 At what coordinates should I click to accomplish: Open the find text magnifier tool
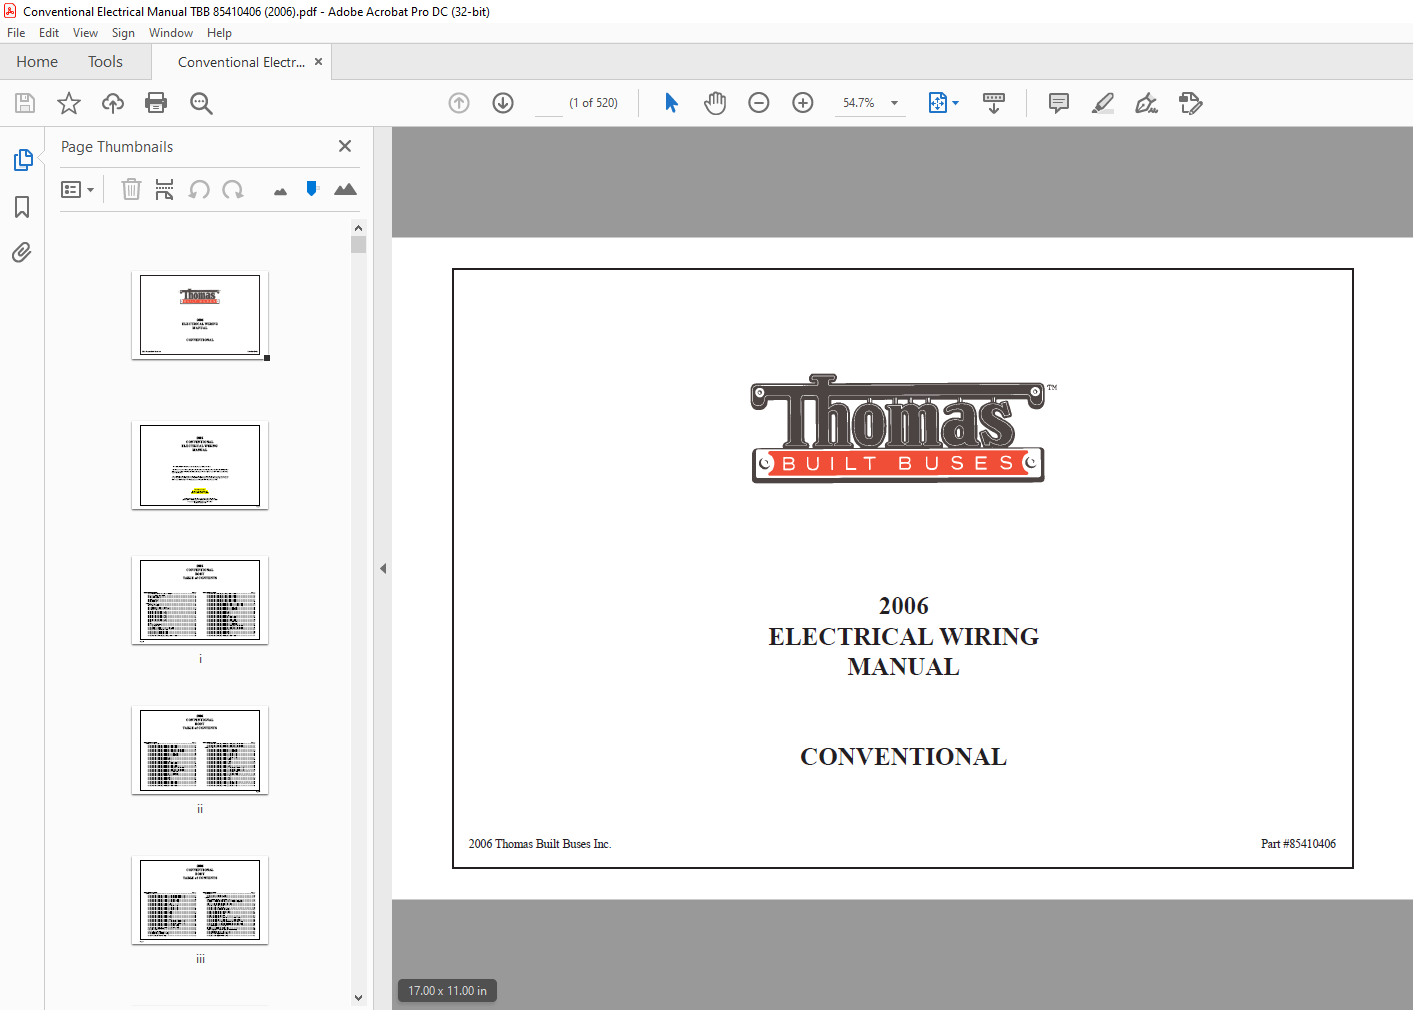click(x=201, y=103)
